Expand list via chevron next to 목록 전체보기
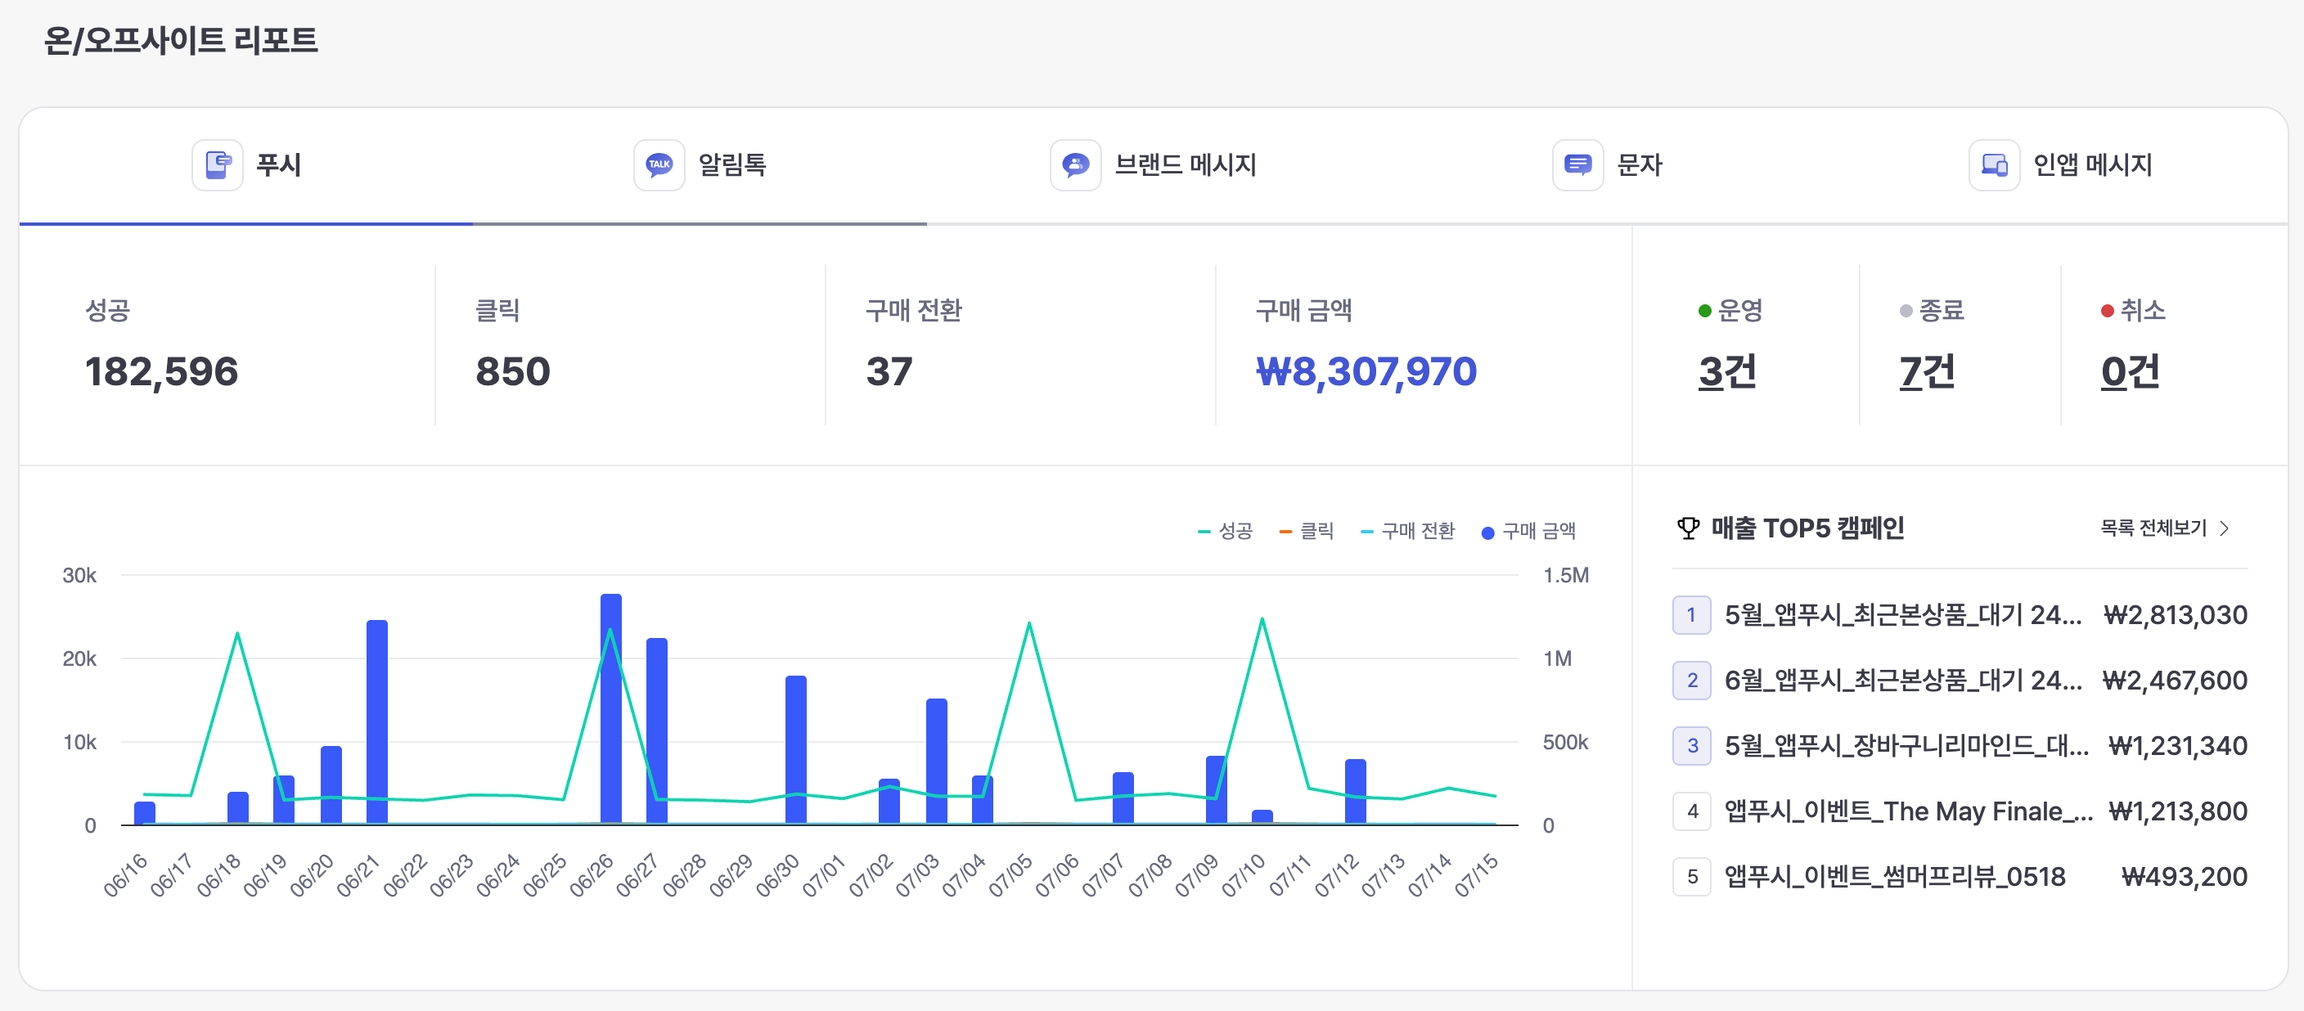The height and width of the screenshot is (1011, 2304). (x=2225, y=528)
